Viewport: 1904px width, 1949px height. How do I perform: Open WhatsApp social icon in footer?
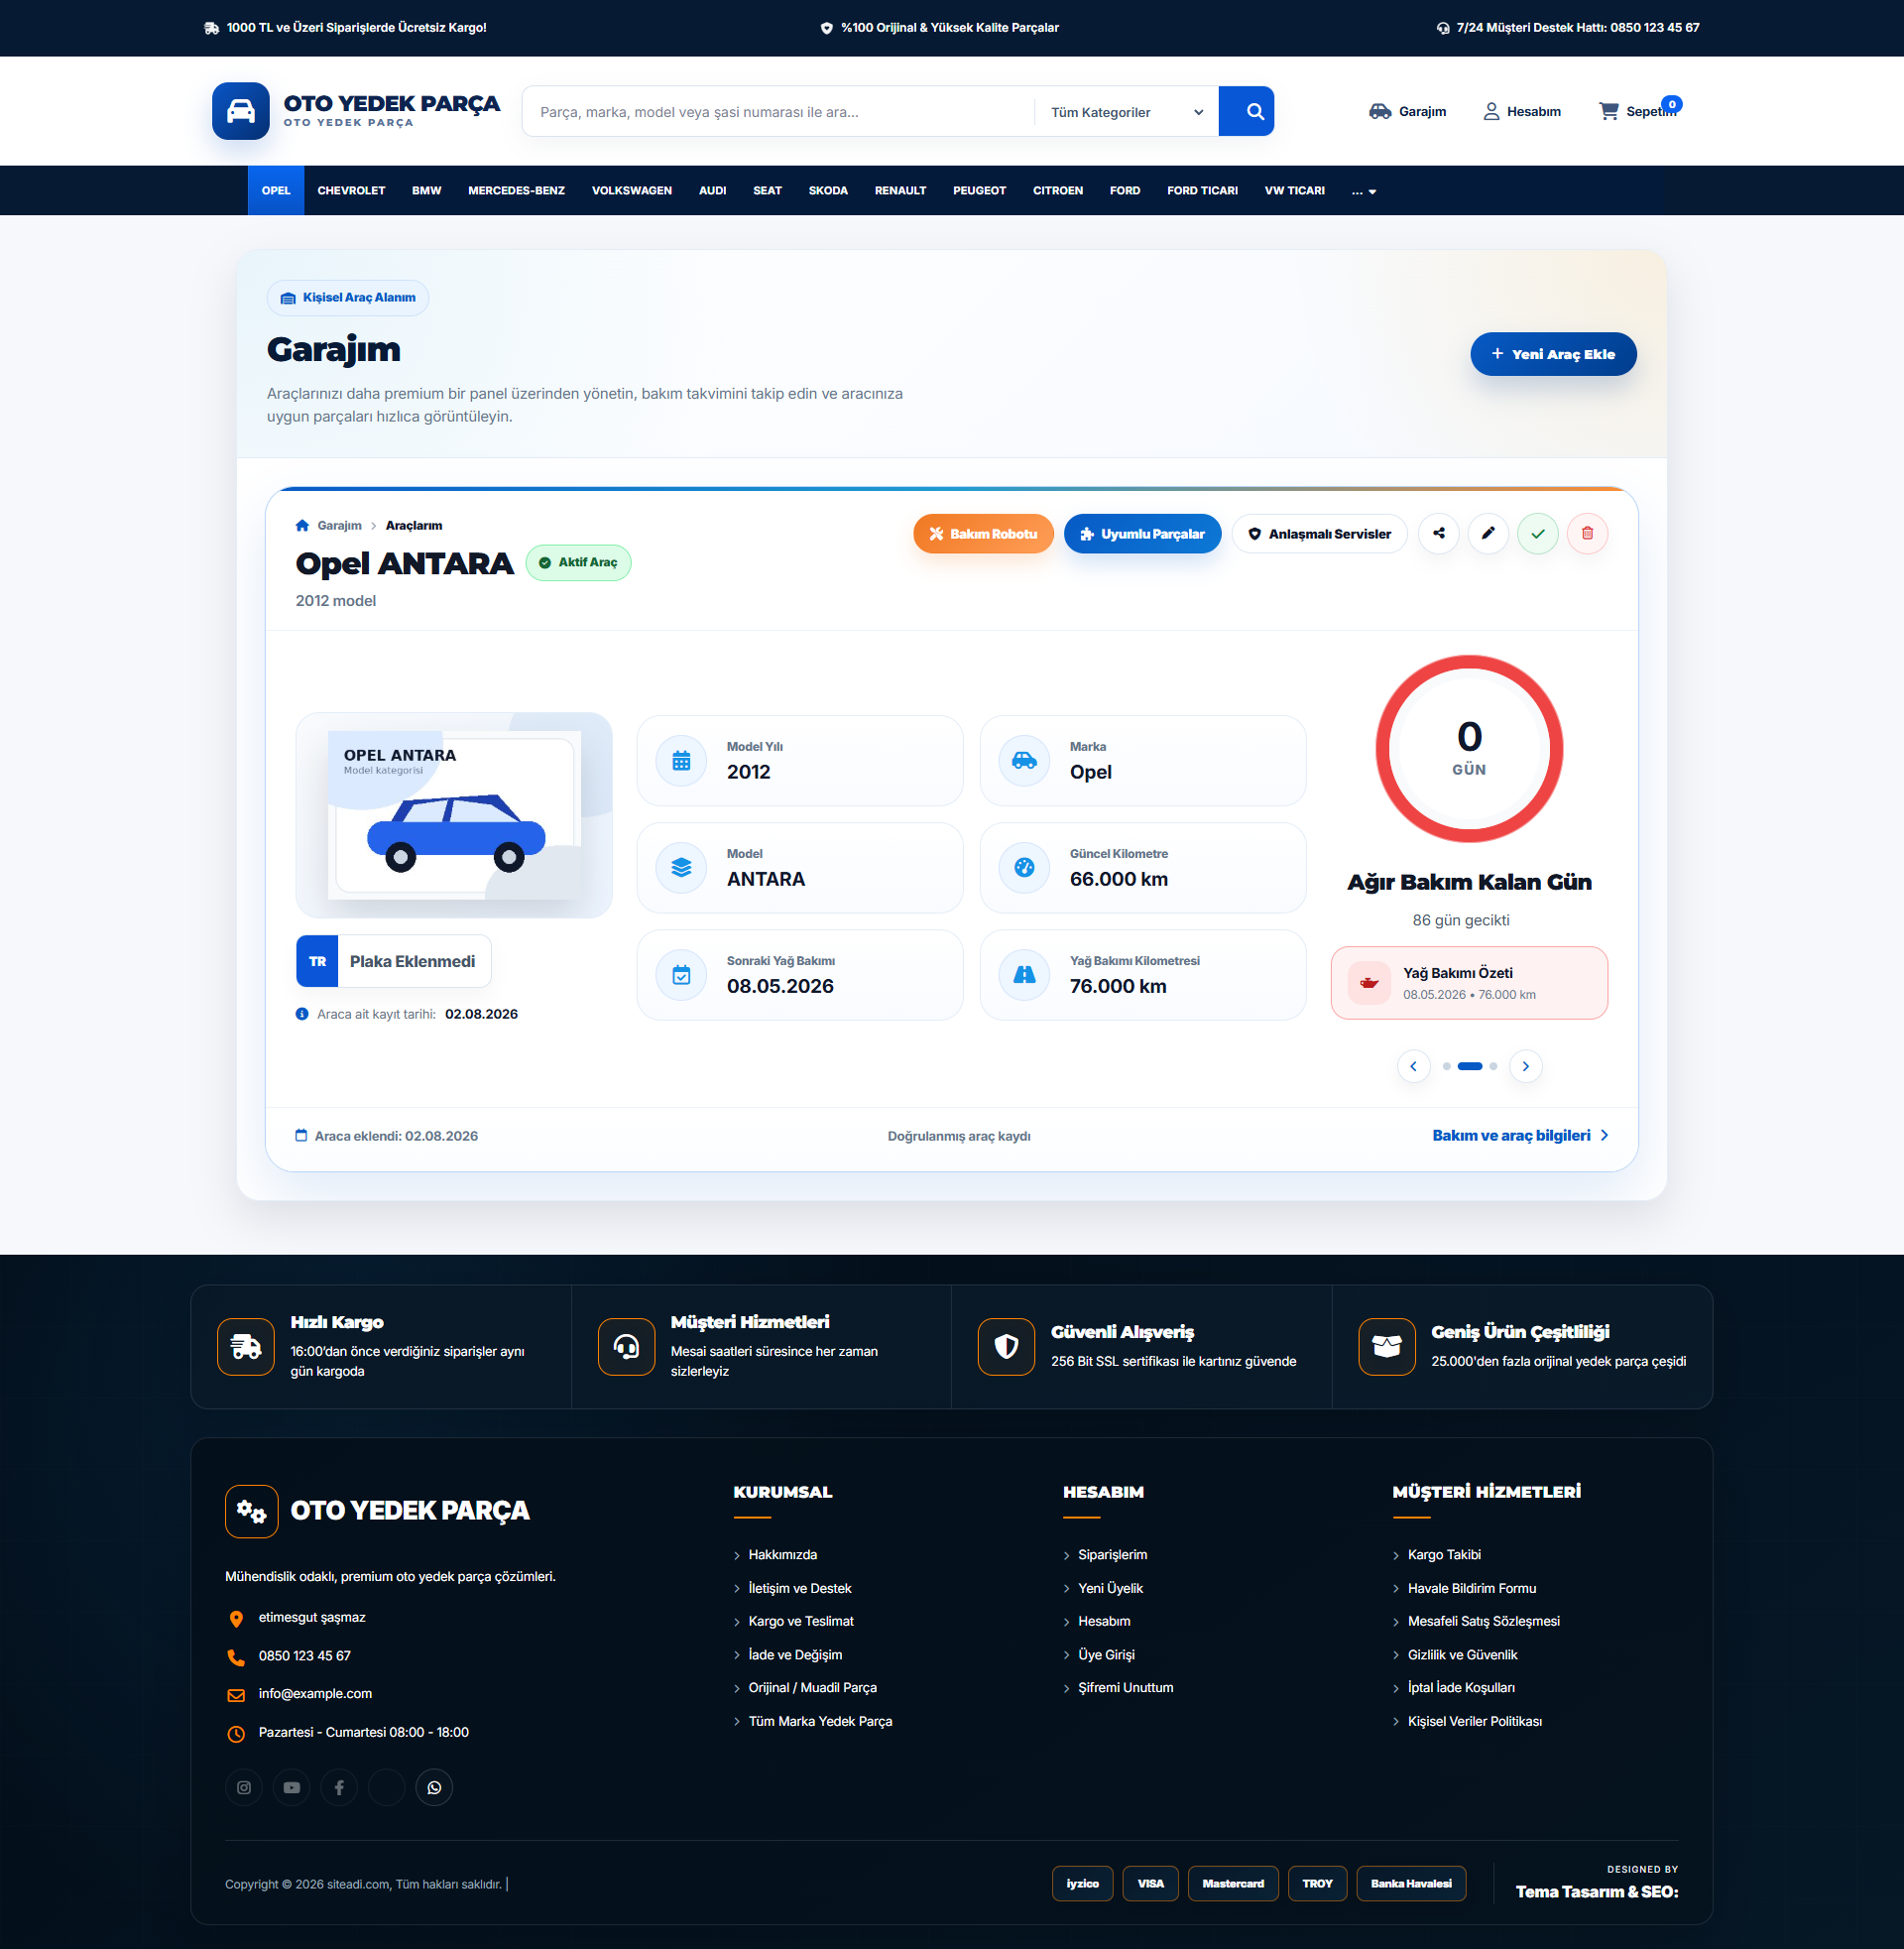coord(434,1788)
